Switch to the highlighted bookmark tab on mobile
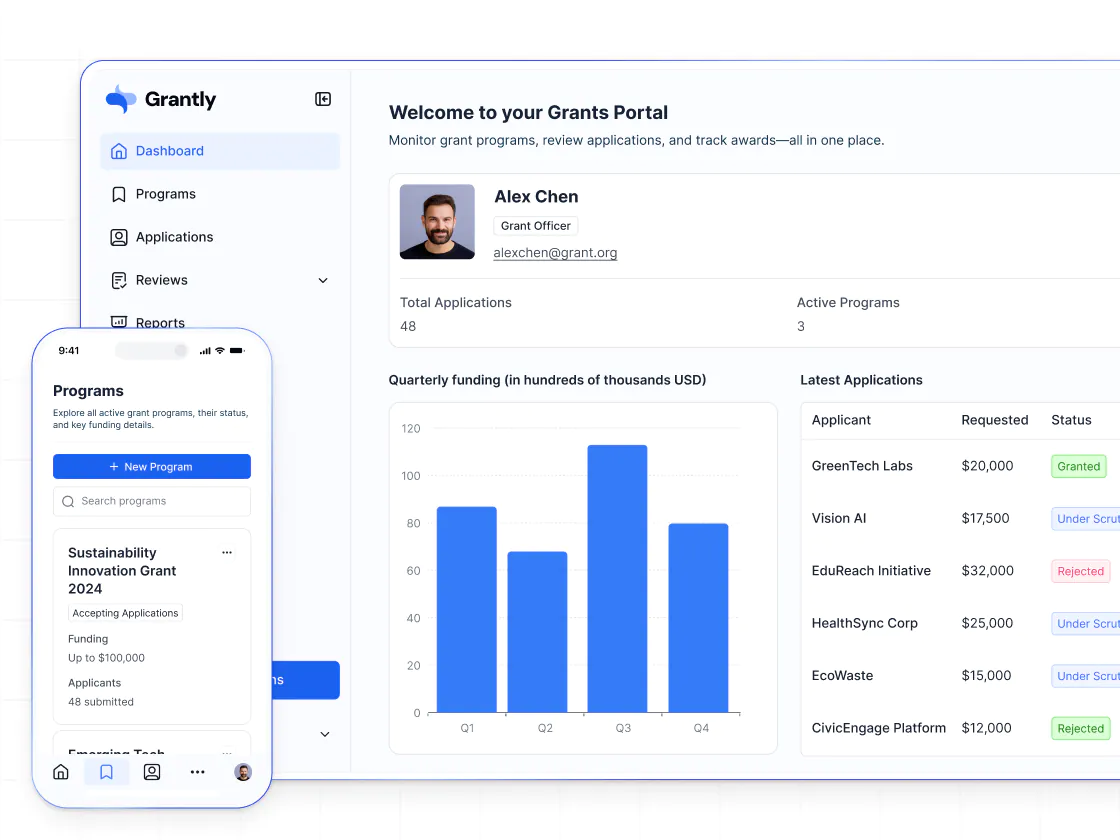Viewport: 1120px width, 840px height. coord(106,772)
